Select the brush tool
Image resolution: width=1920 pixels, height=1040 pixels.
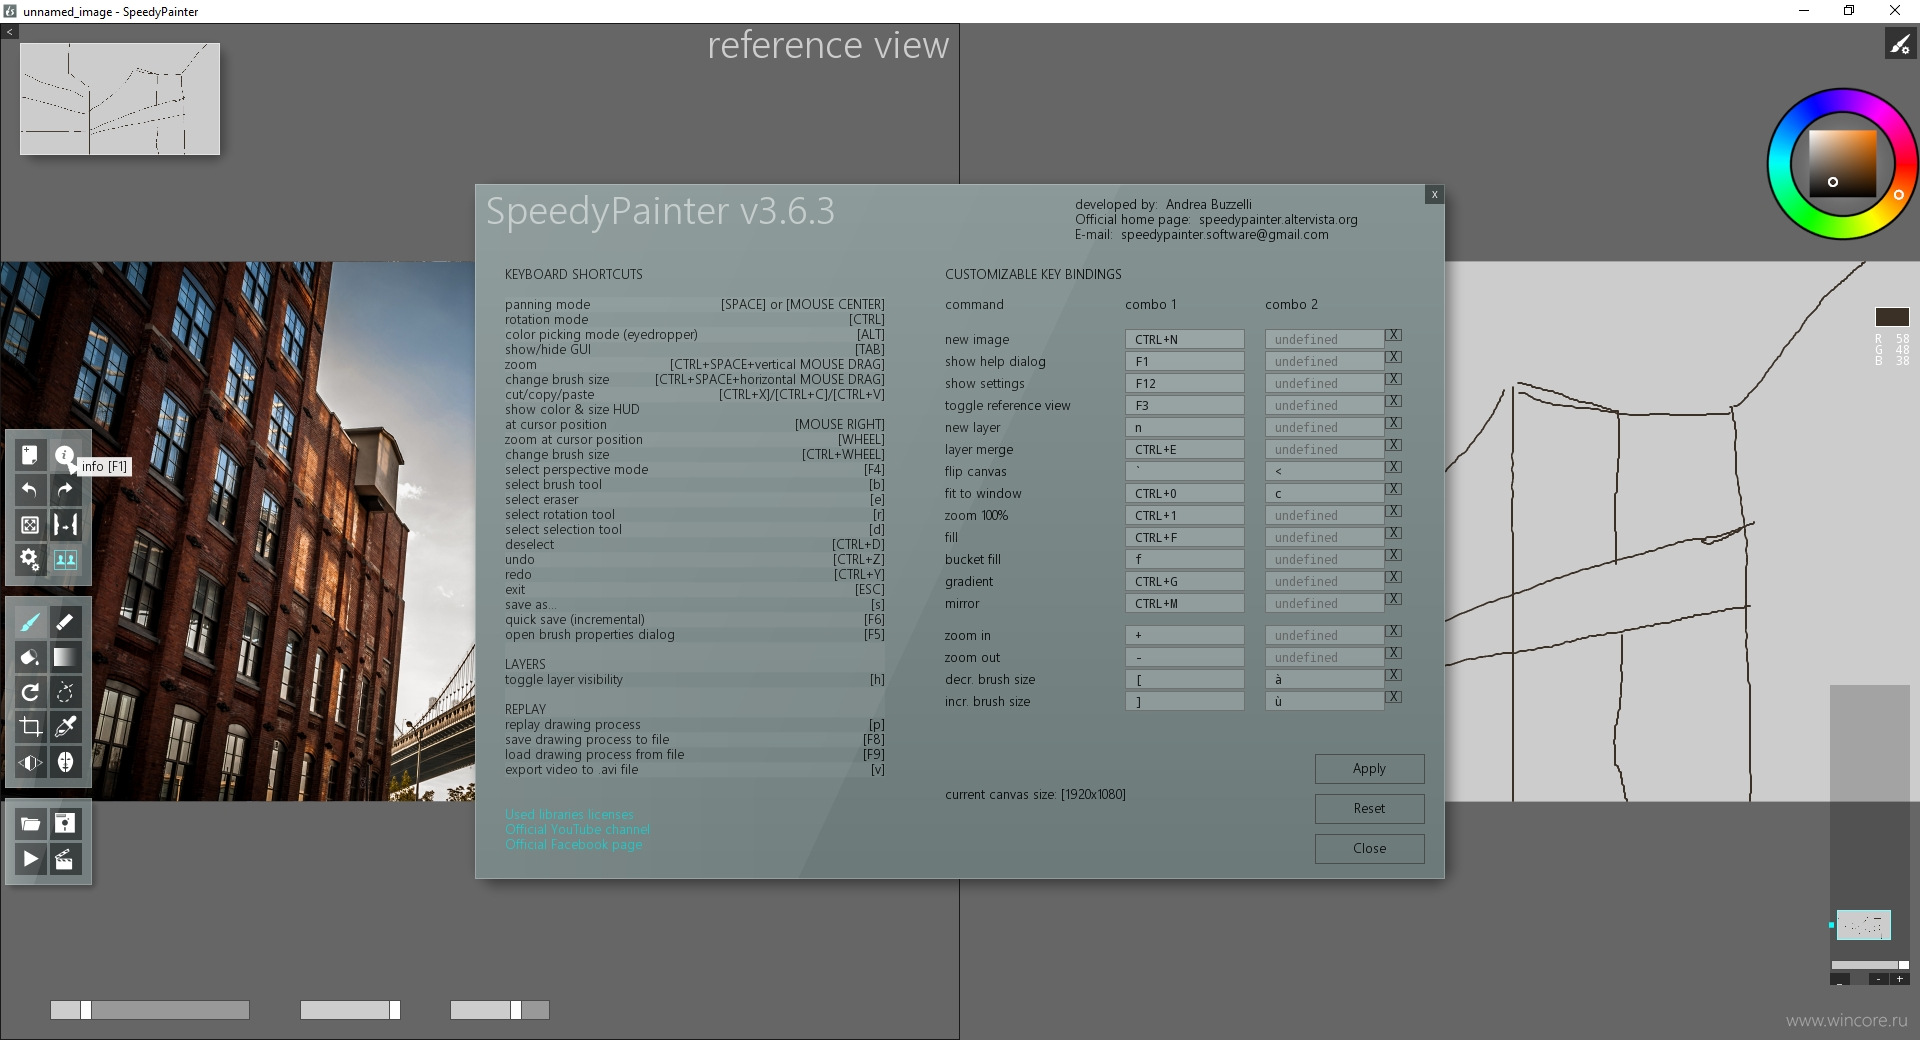30,622
